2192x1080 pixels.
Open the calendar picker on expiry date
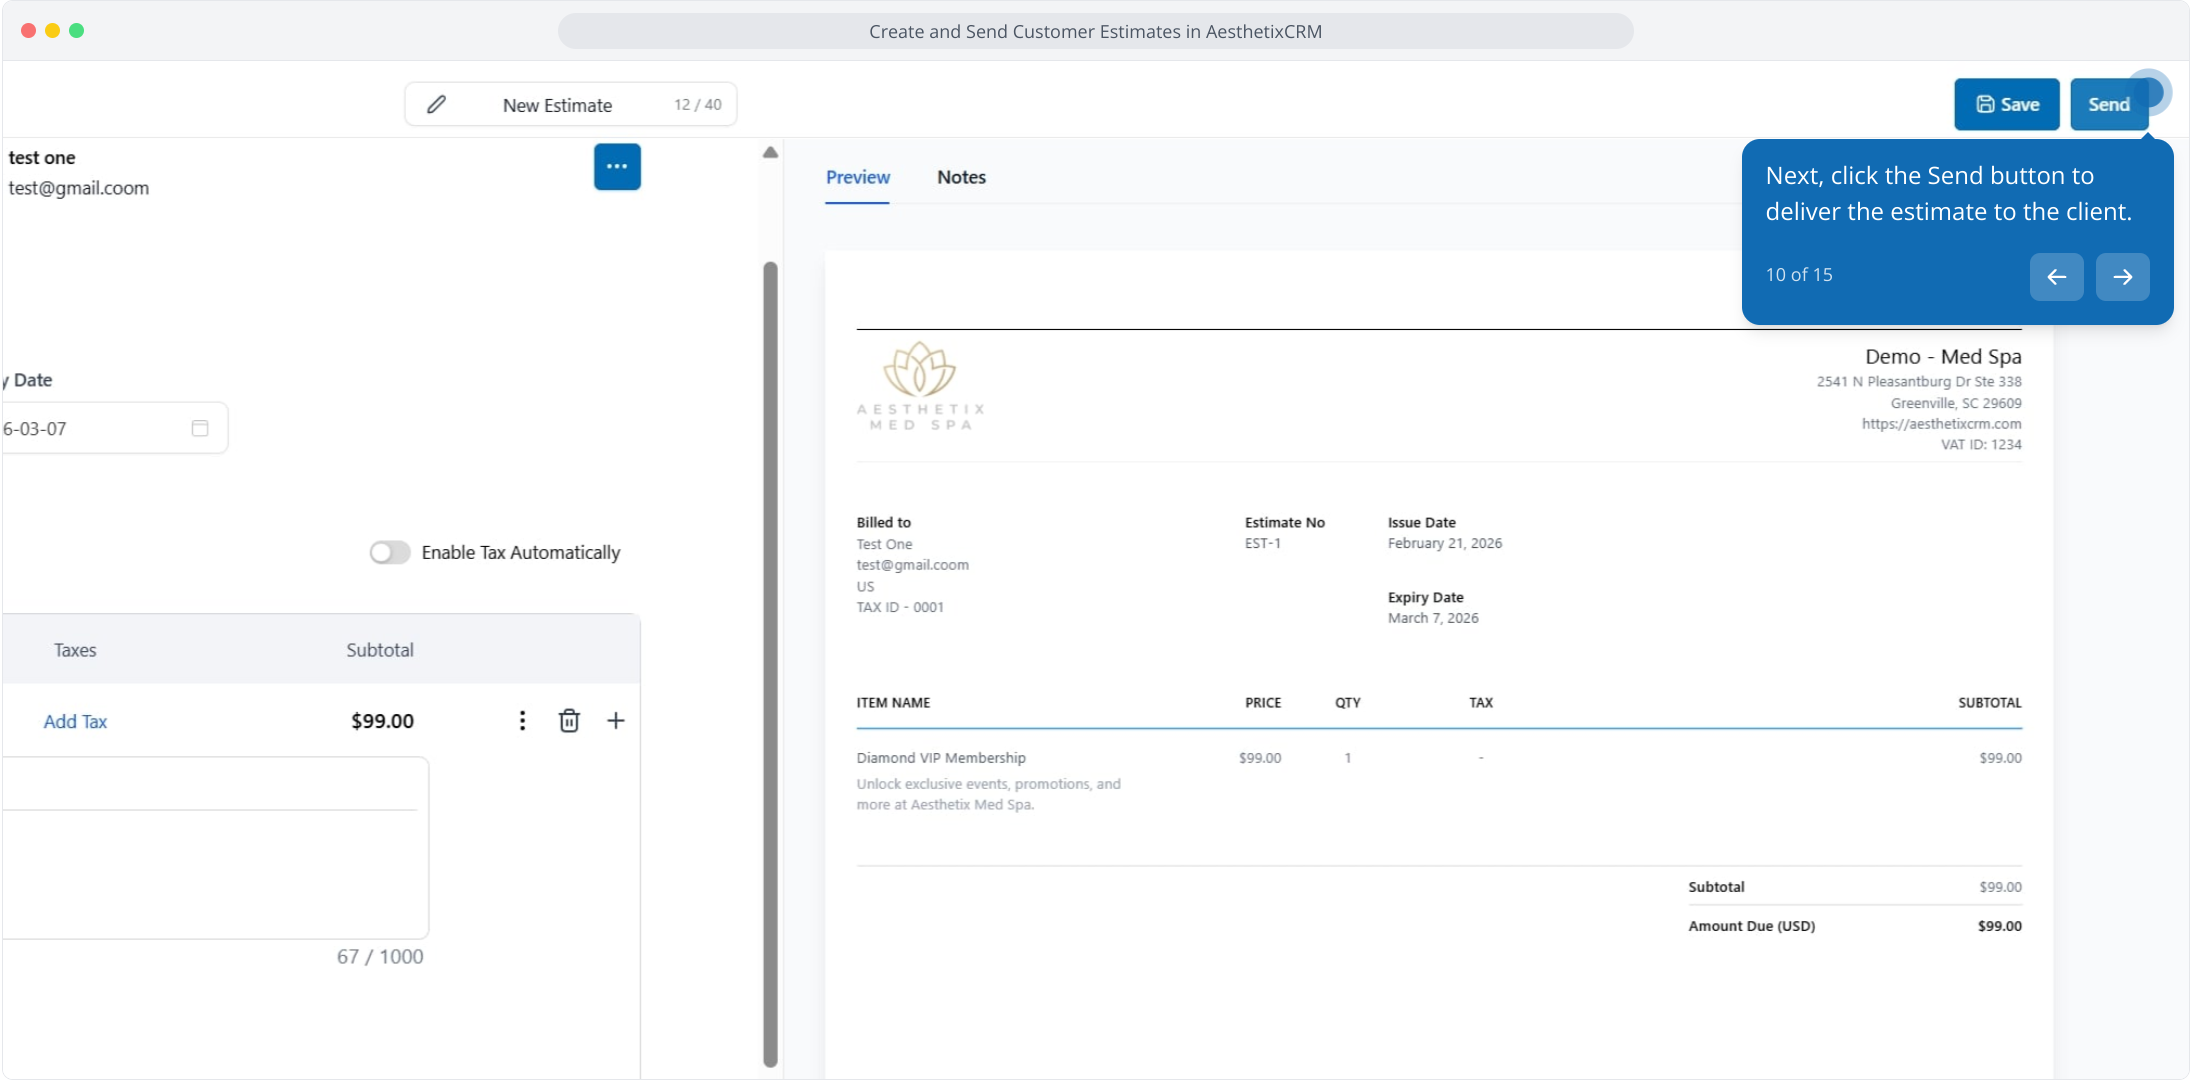click(x=200, y=428)
